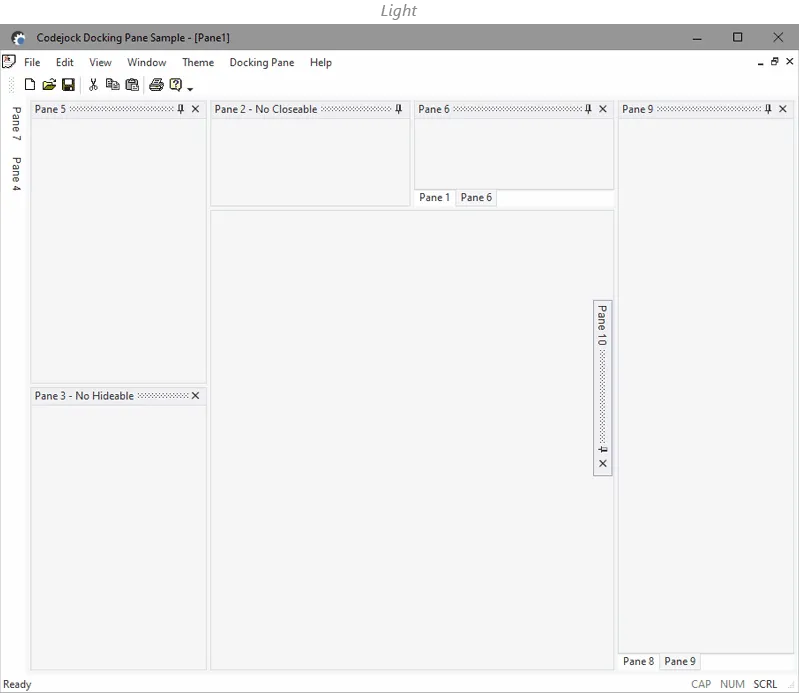Click the Print toolbar icon
The height and width of the screenshot is (693, 799).
156,85
